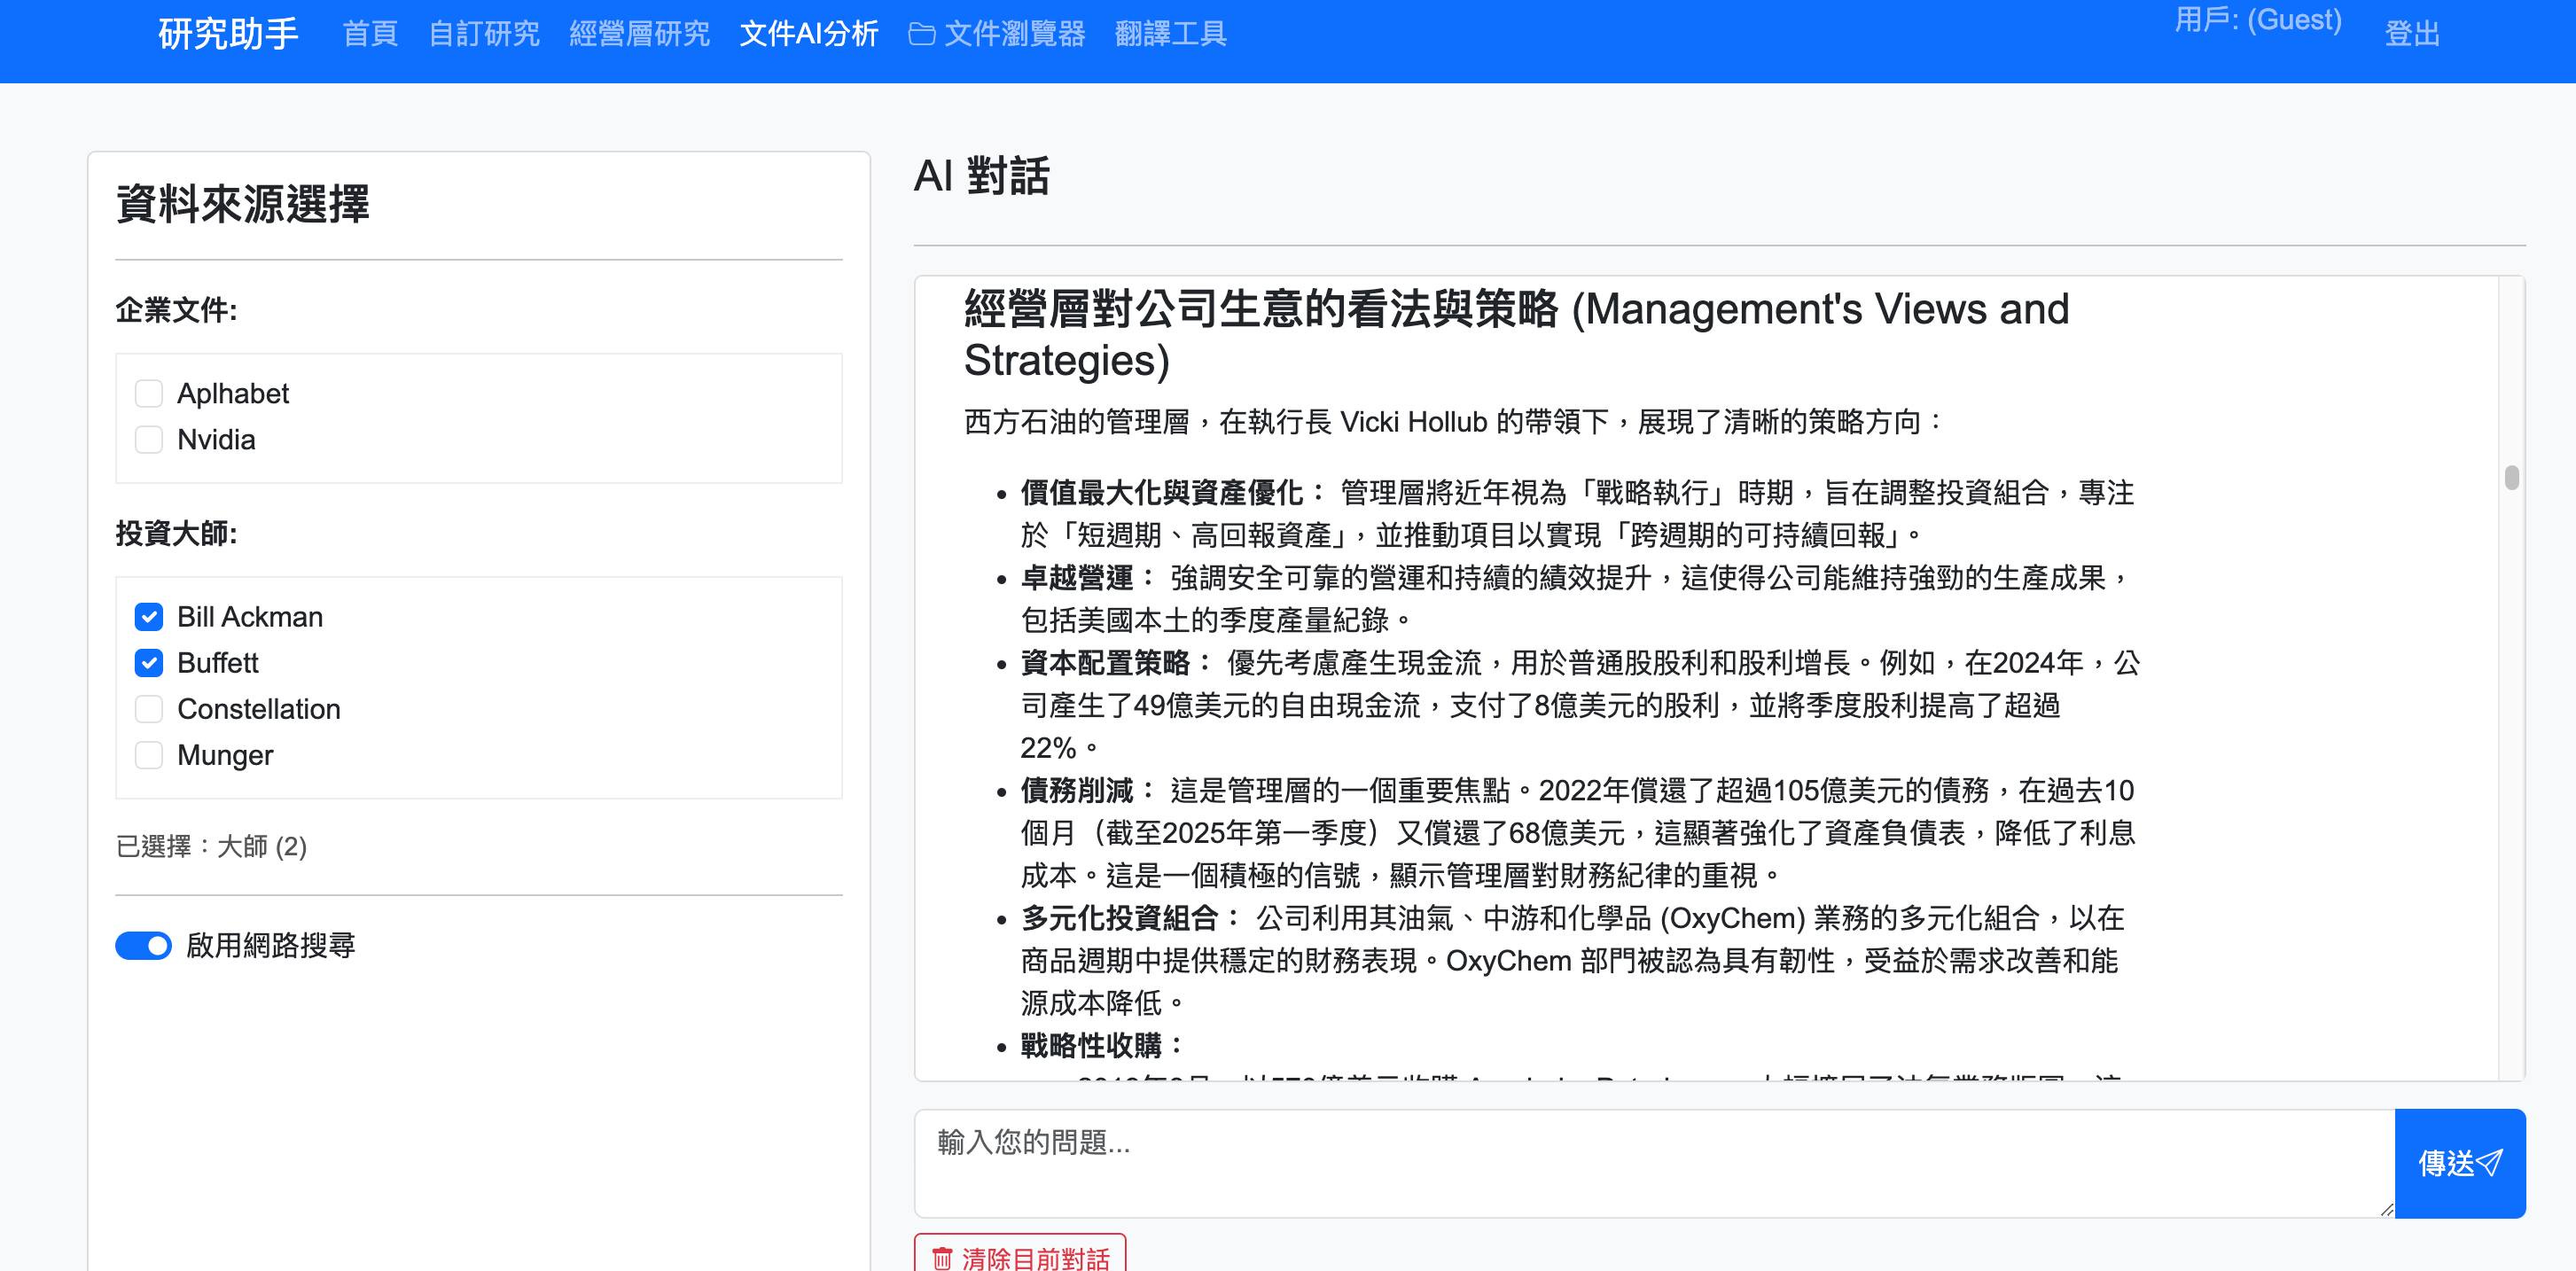The height and width of the screenshot is (1271, 2576).
Task: Select 文件AI分析 in the navbar
Action: [x=809, y=34]
